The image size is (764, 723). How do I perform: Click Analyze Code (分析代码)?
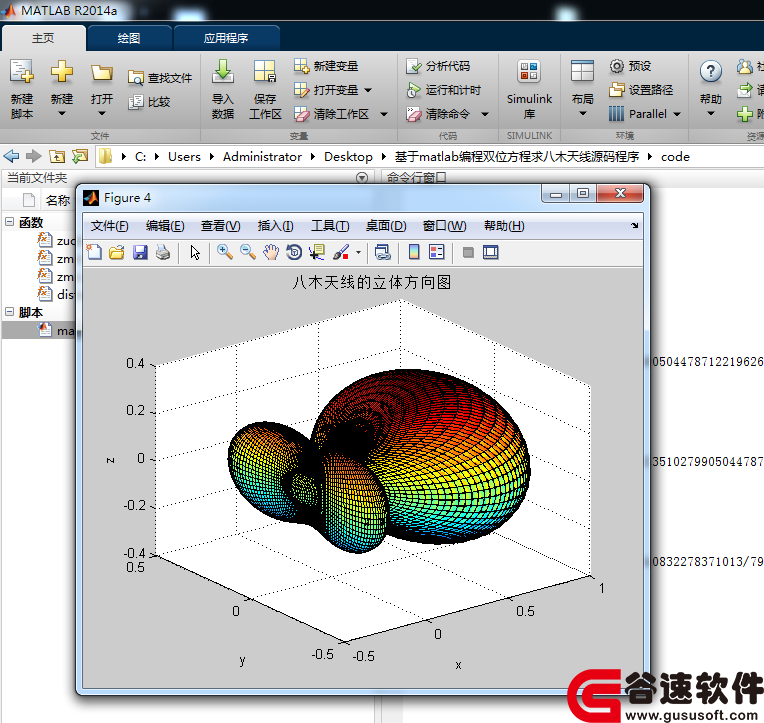pyautogui.click(x=438, y=66)
